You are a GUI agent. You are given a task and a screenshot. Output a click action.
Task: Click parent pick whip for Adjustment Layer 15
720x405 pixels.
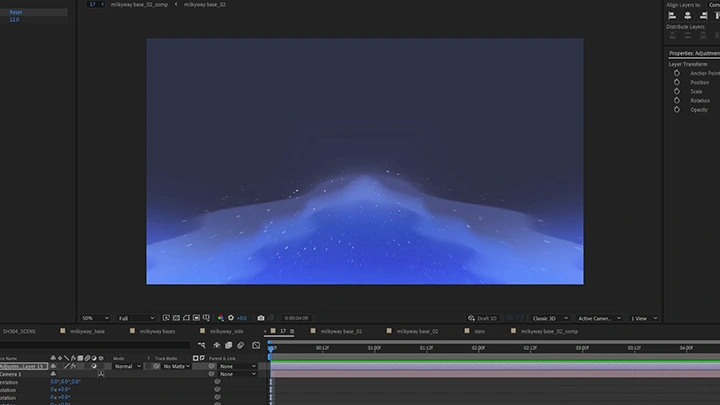[212, 366]
